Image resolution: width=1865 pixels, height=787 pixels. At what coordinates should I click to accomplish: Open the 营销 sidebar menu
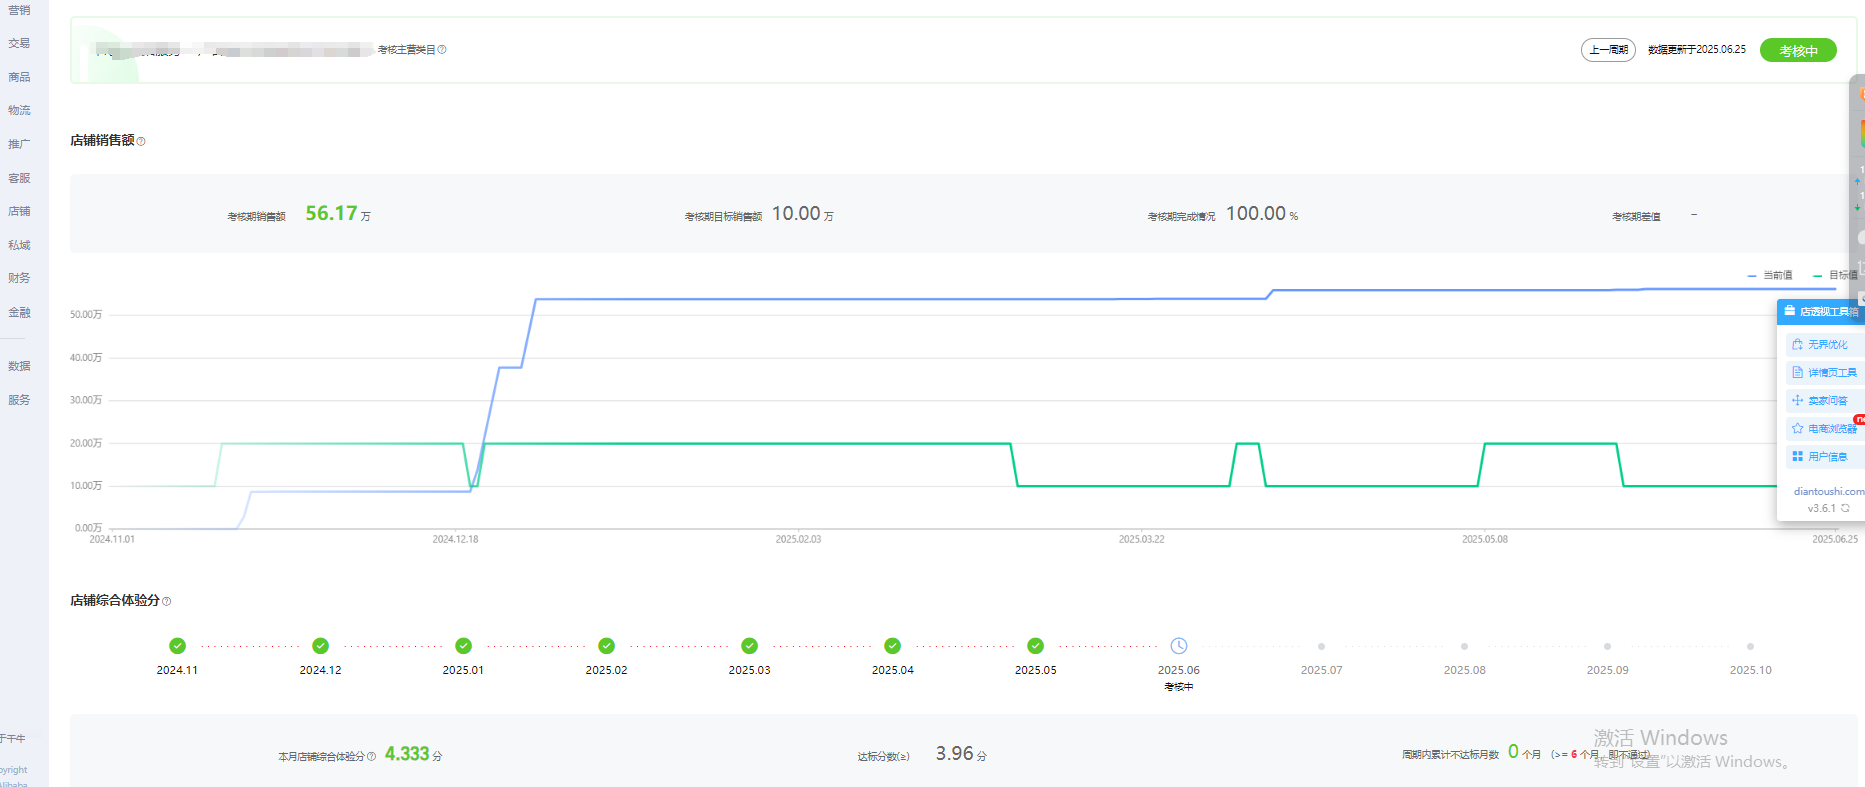(x=19, y=10)
